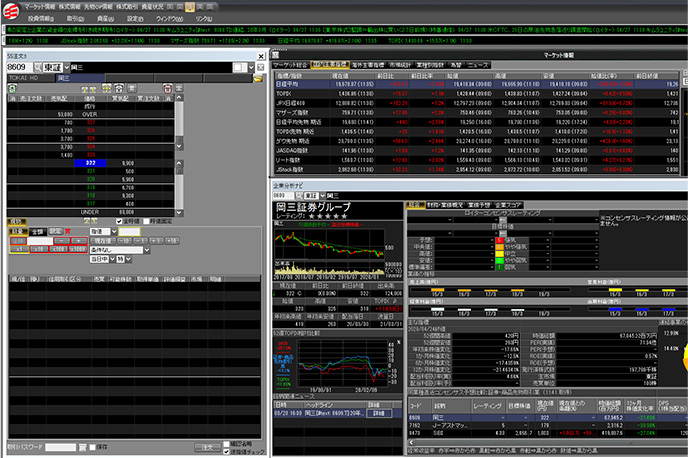Open the ウィンドウ menu bar item
Viewport: 688px width, 458px height.
tap(169, 18)
